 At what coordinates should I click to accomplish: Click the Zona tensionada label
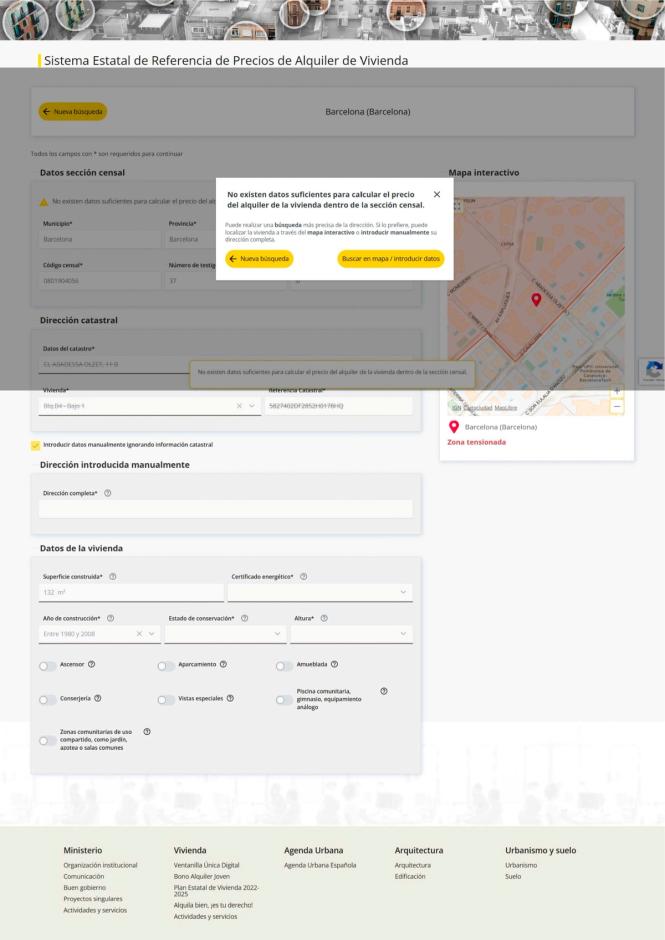[x=476, y=442]
